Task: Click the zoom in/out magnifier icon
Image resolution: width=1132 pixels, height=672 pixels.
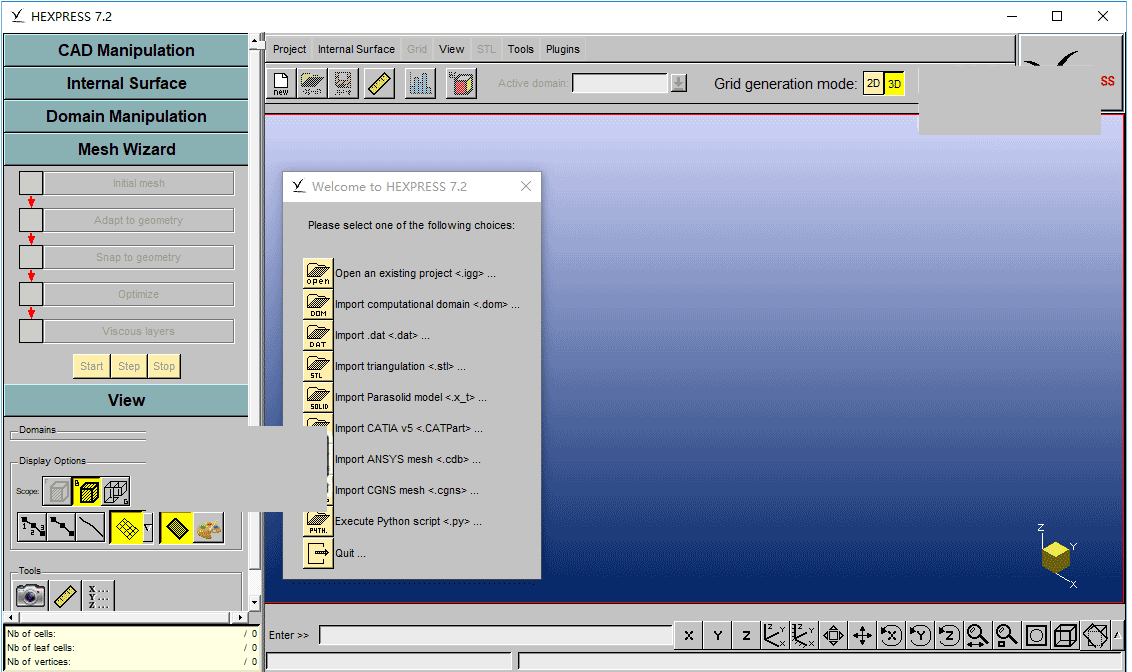Action: (978, 635)
